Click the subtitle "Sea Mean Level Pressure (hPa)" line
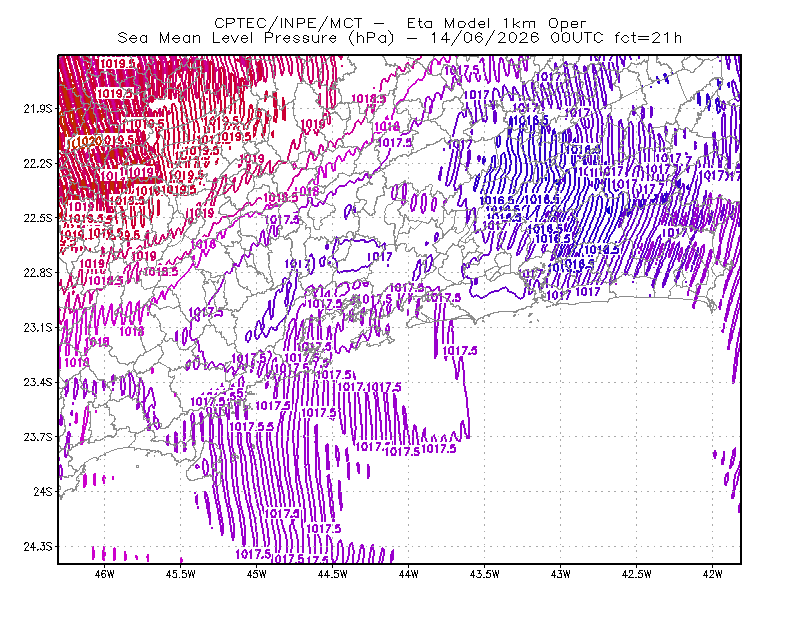Screen dimensions: 800x618 pos(400,38)
